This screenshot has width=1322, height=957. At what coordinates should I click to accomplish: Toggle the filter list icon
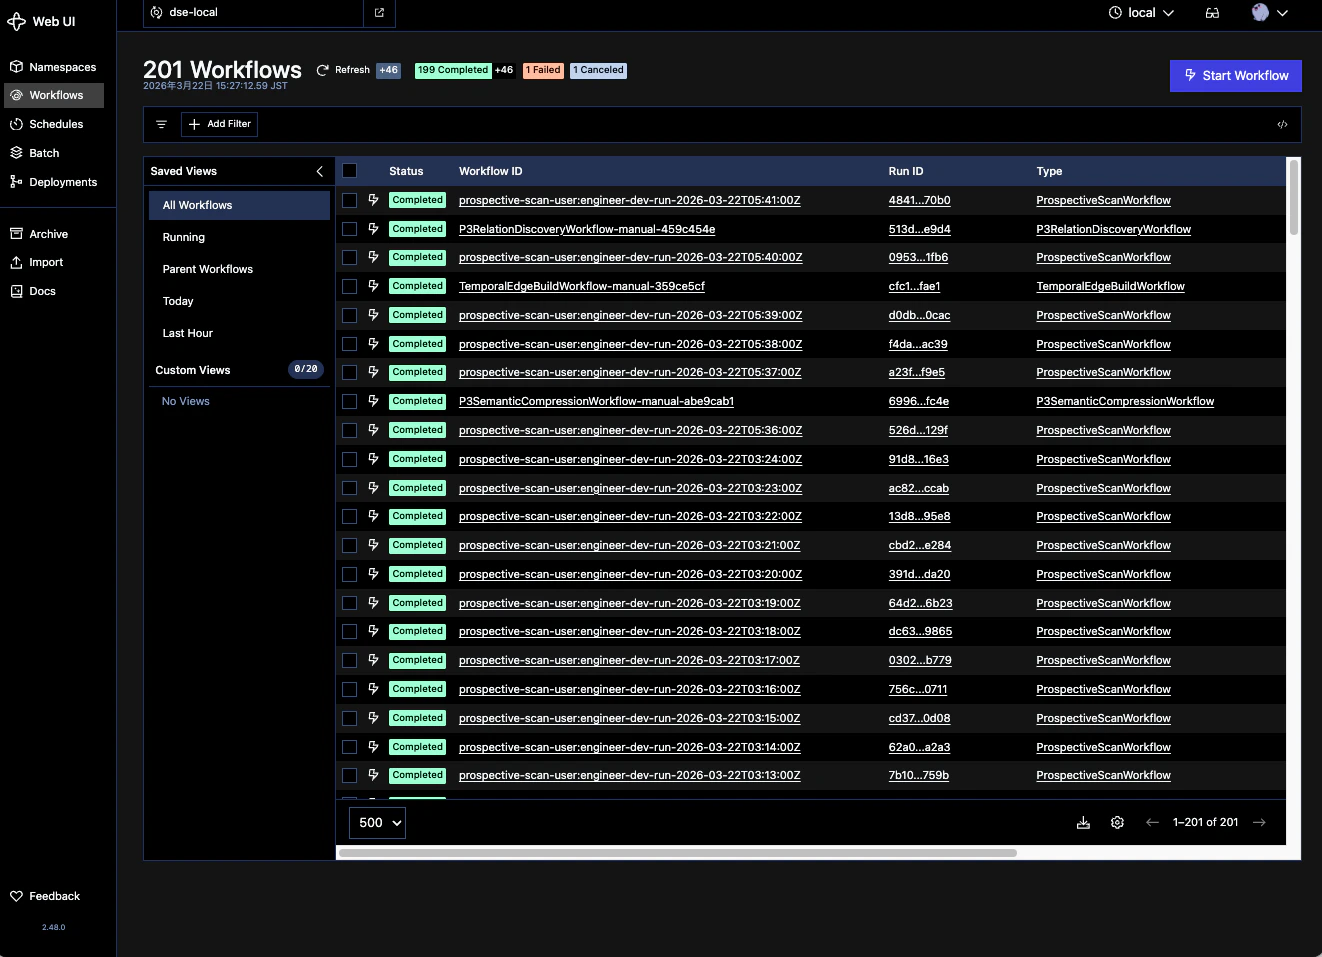coord(161,124)
